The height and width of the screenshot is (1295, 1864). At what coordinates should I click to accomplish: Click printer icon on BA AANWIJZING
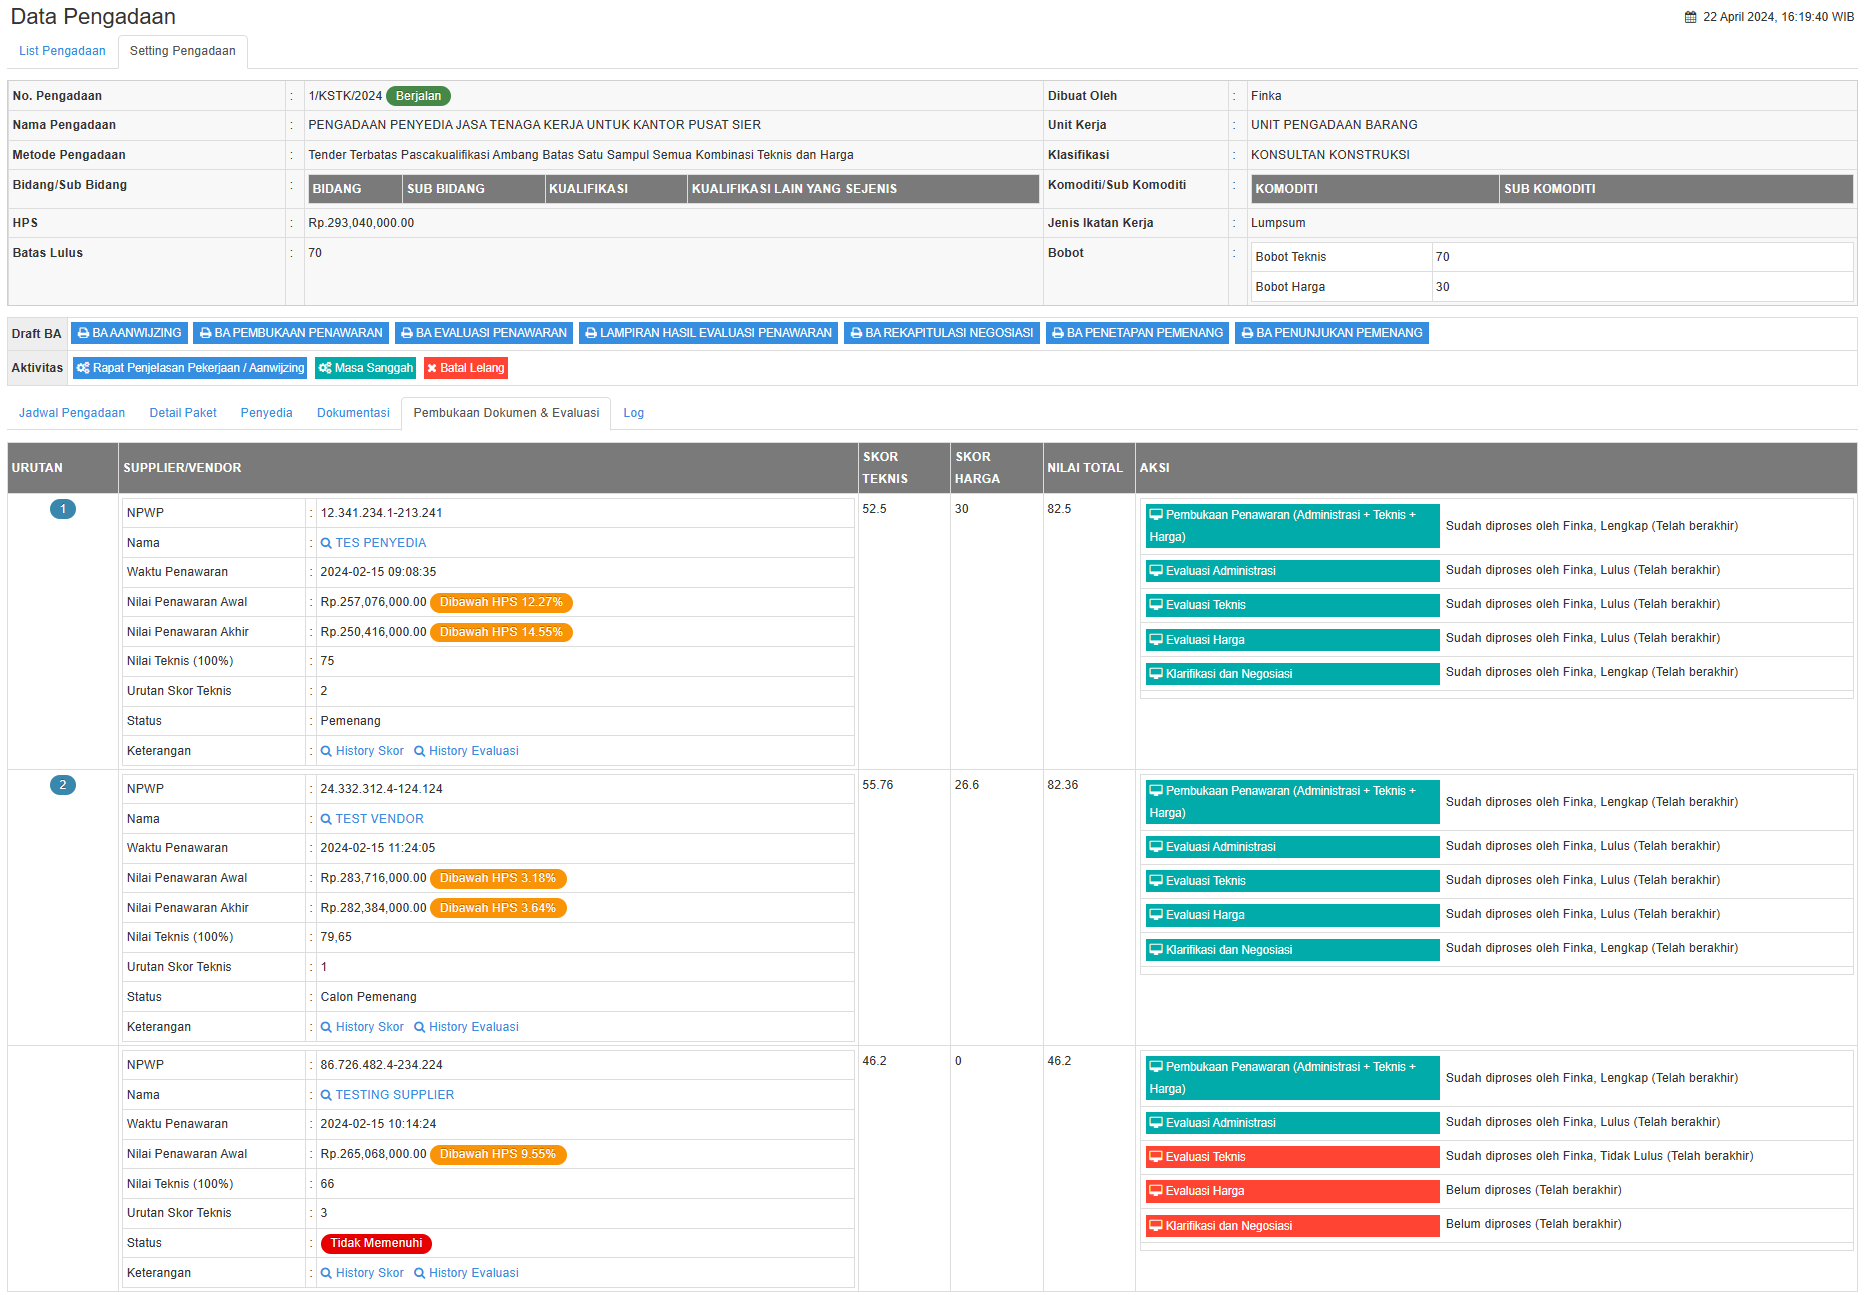pyautogui.click(x=84, y=333)
